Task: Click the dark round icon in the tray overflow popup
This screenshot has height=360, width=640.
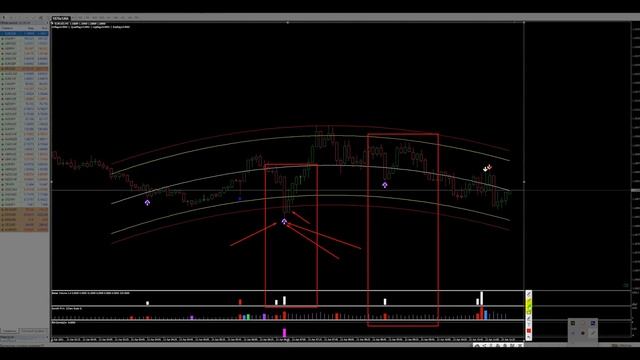Action: (583, 333)
